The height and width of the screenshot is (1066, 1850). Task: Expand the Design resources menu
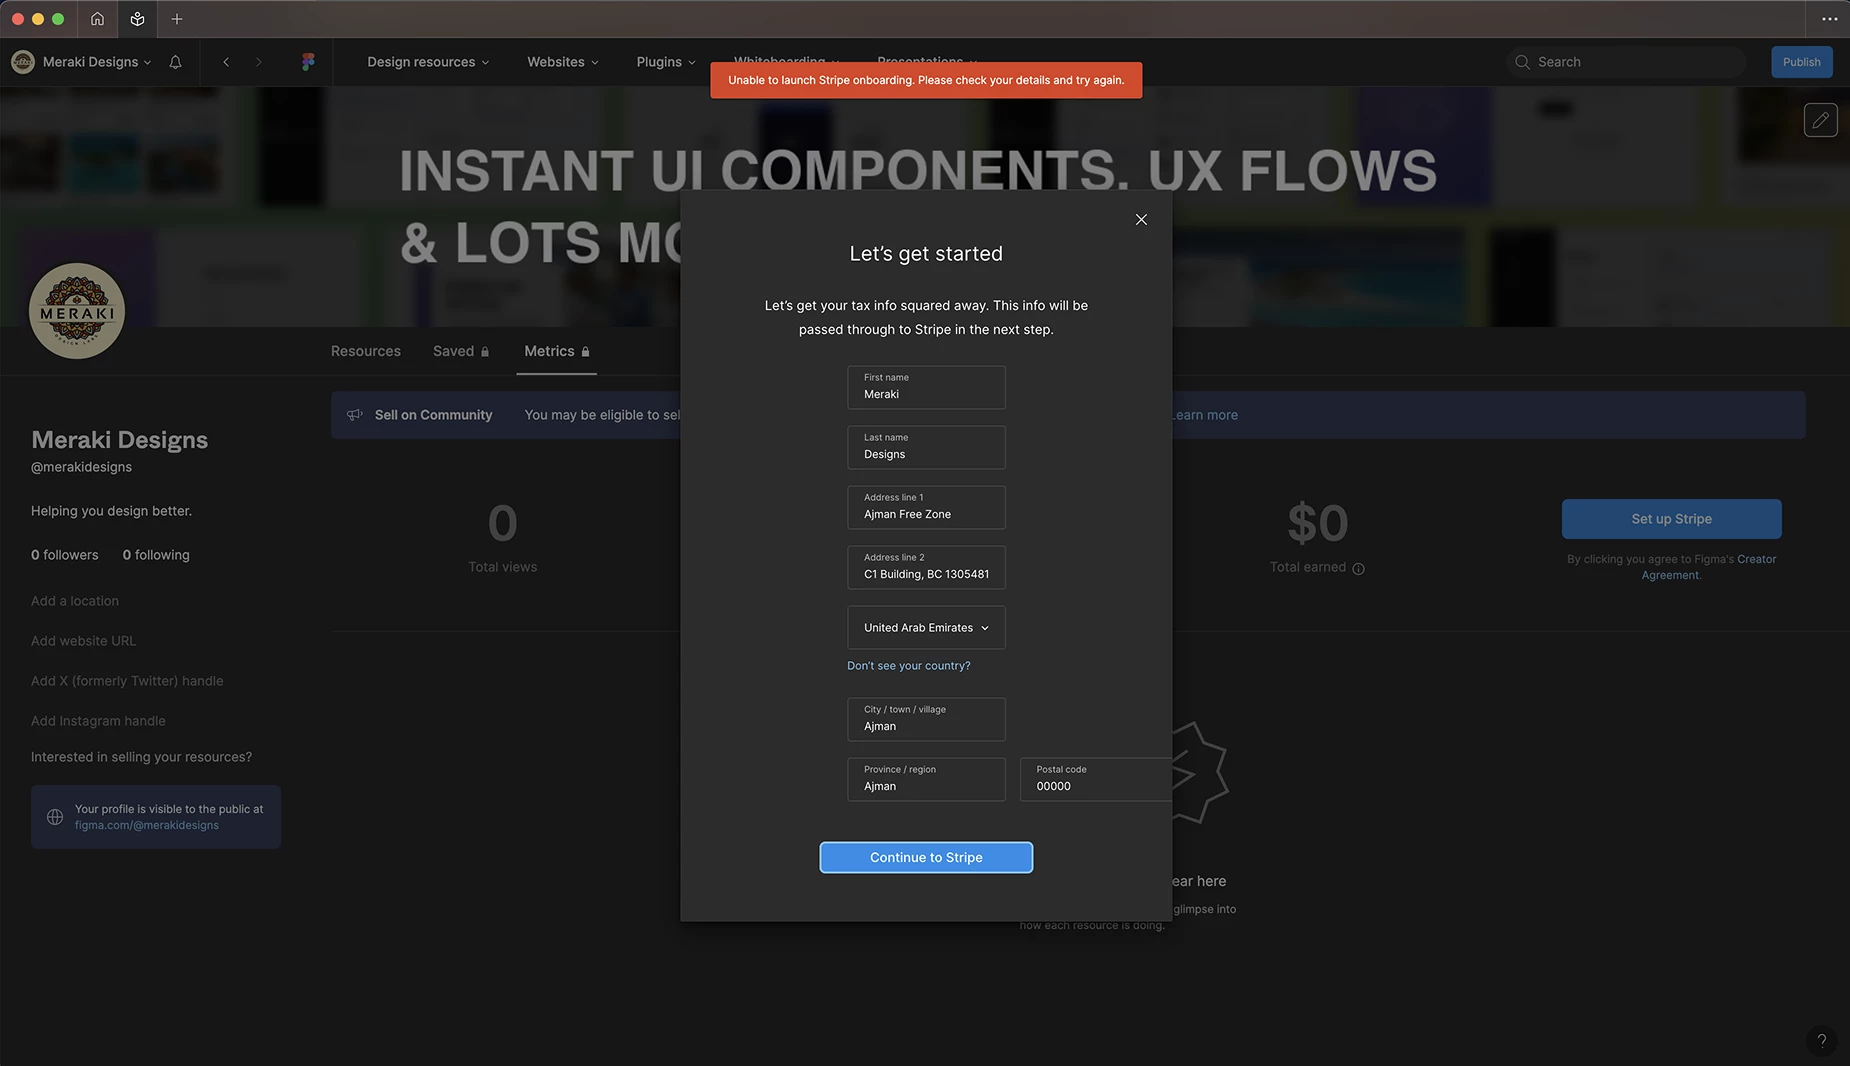pyautogui.click(x=428, y=62)
